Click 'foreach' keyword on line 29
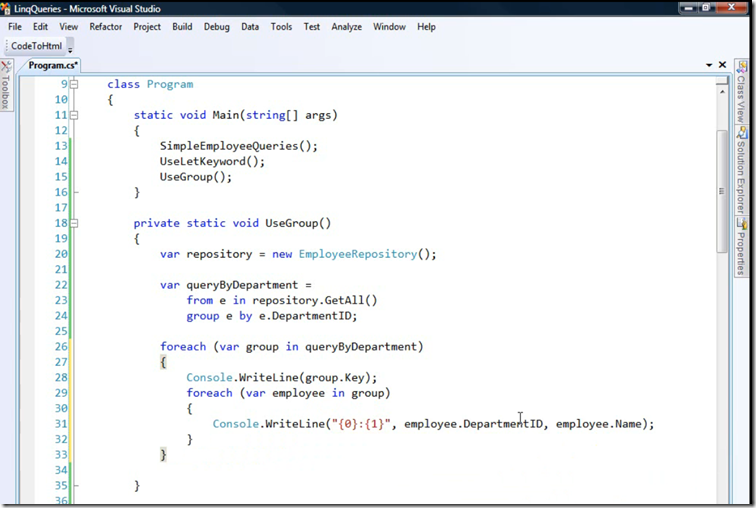This screenshot has width=756, height=508. click(209, 393)
